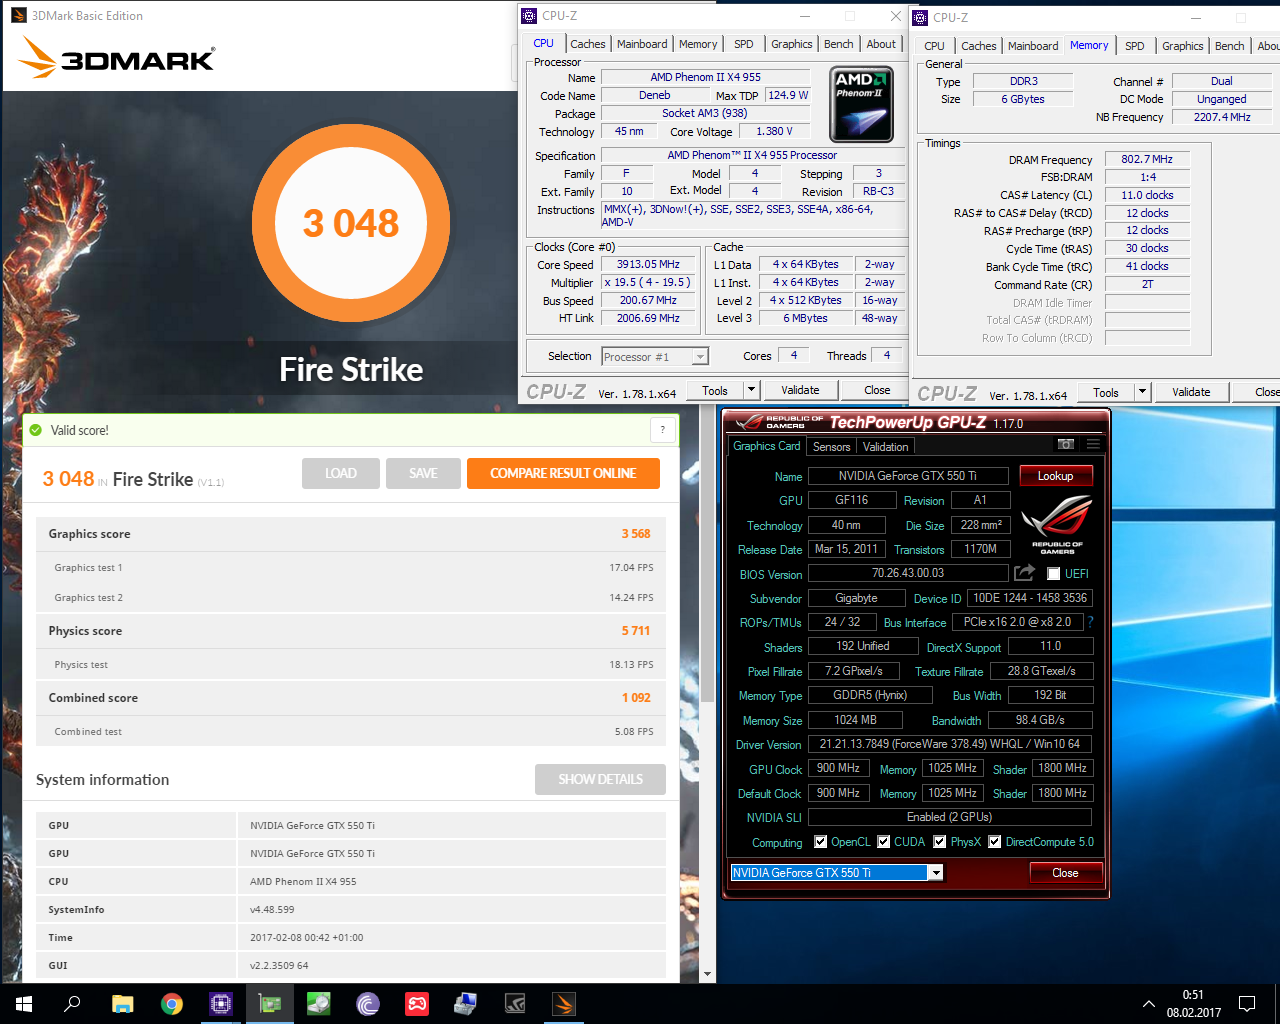Image resolution: width=1280 pixels, height=1024 pixels.
Task: Open Graphics tab in left CPU-Z window
Action: (792, 44)
